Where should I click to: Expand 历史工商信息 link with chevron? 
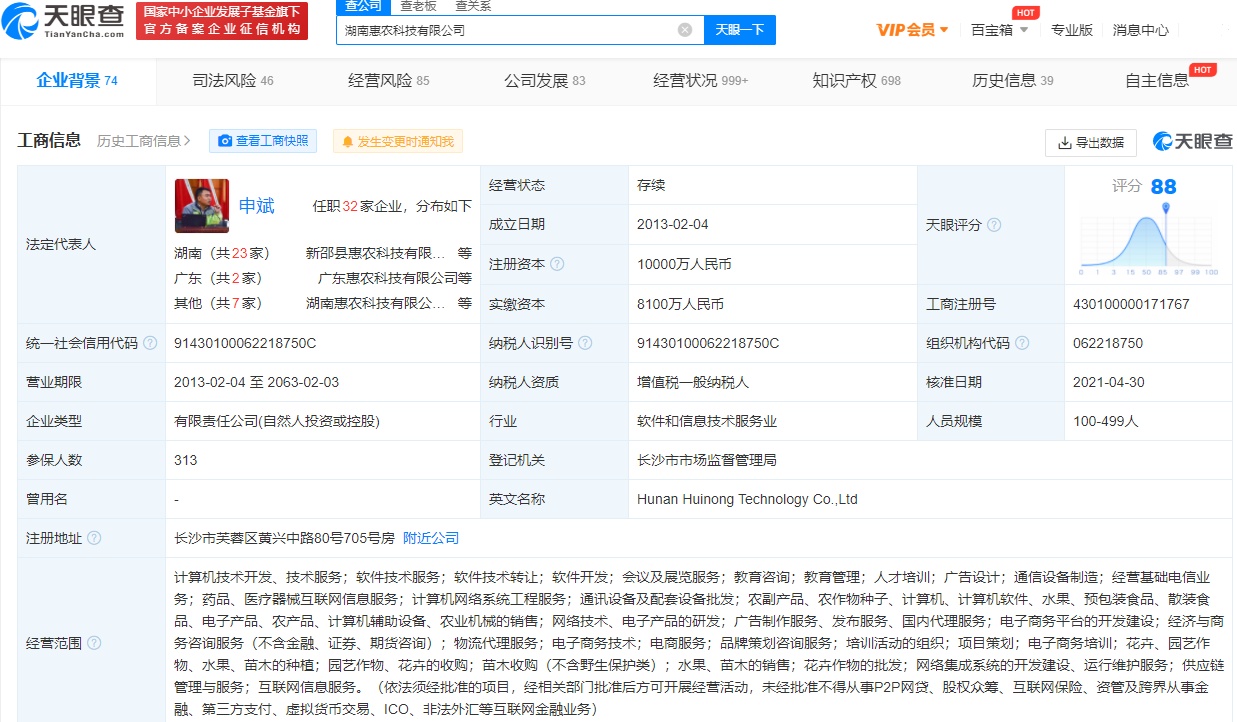pos(144,142)
